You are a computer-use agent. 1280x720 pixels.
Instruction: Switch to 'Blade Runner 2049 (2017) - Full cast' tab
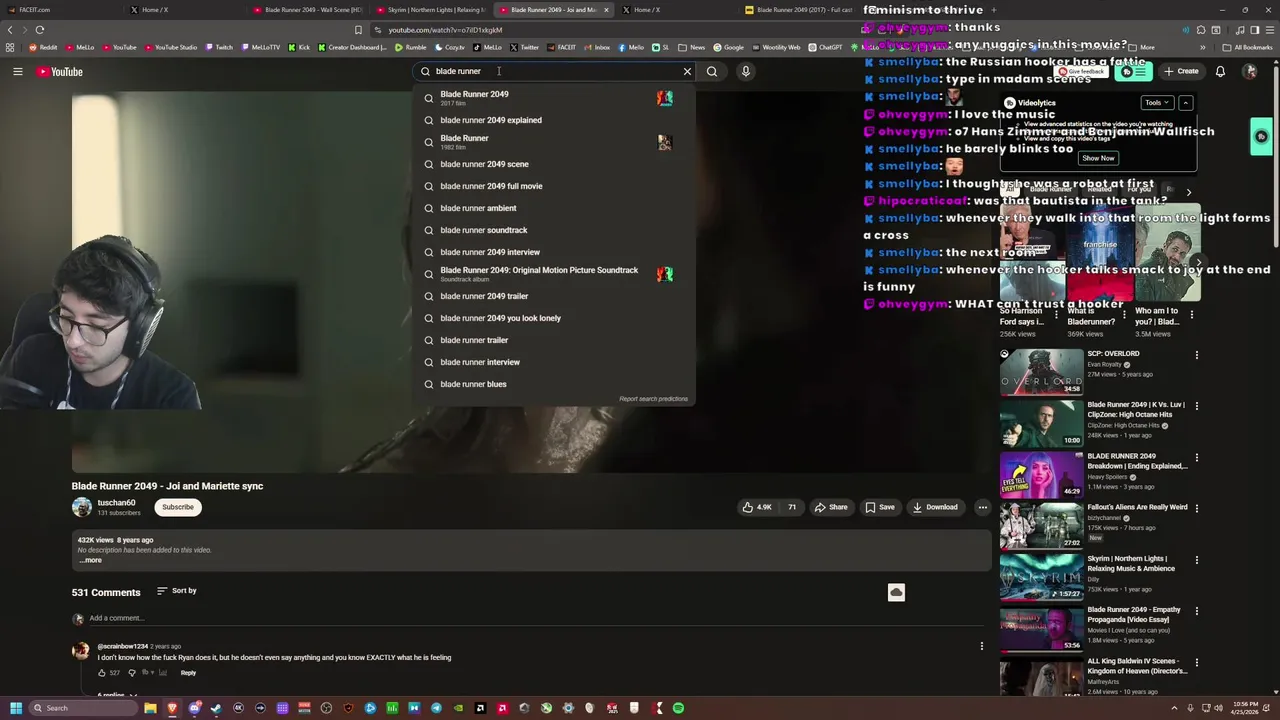click(x=800, y=10)
